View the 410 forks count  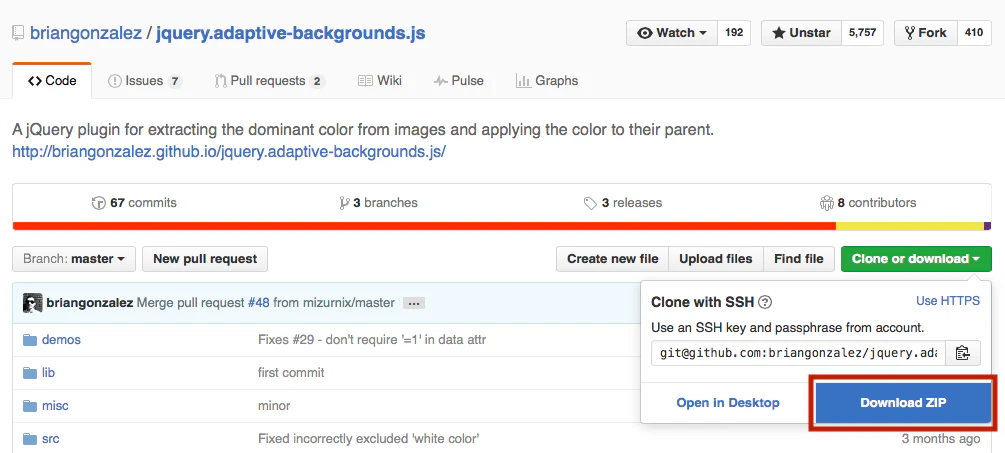click(974, 33)
